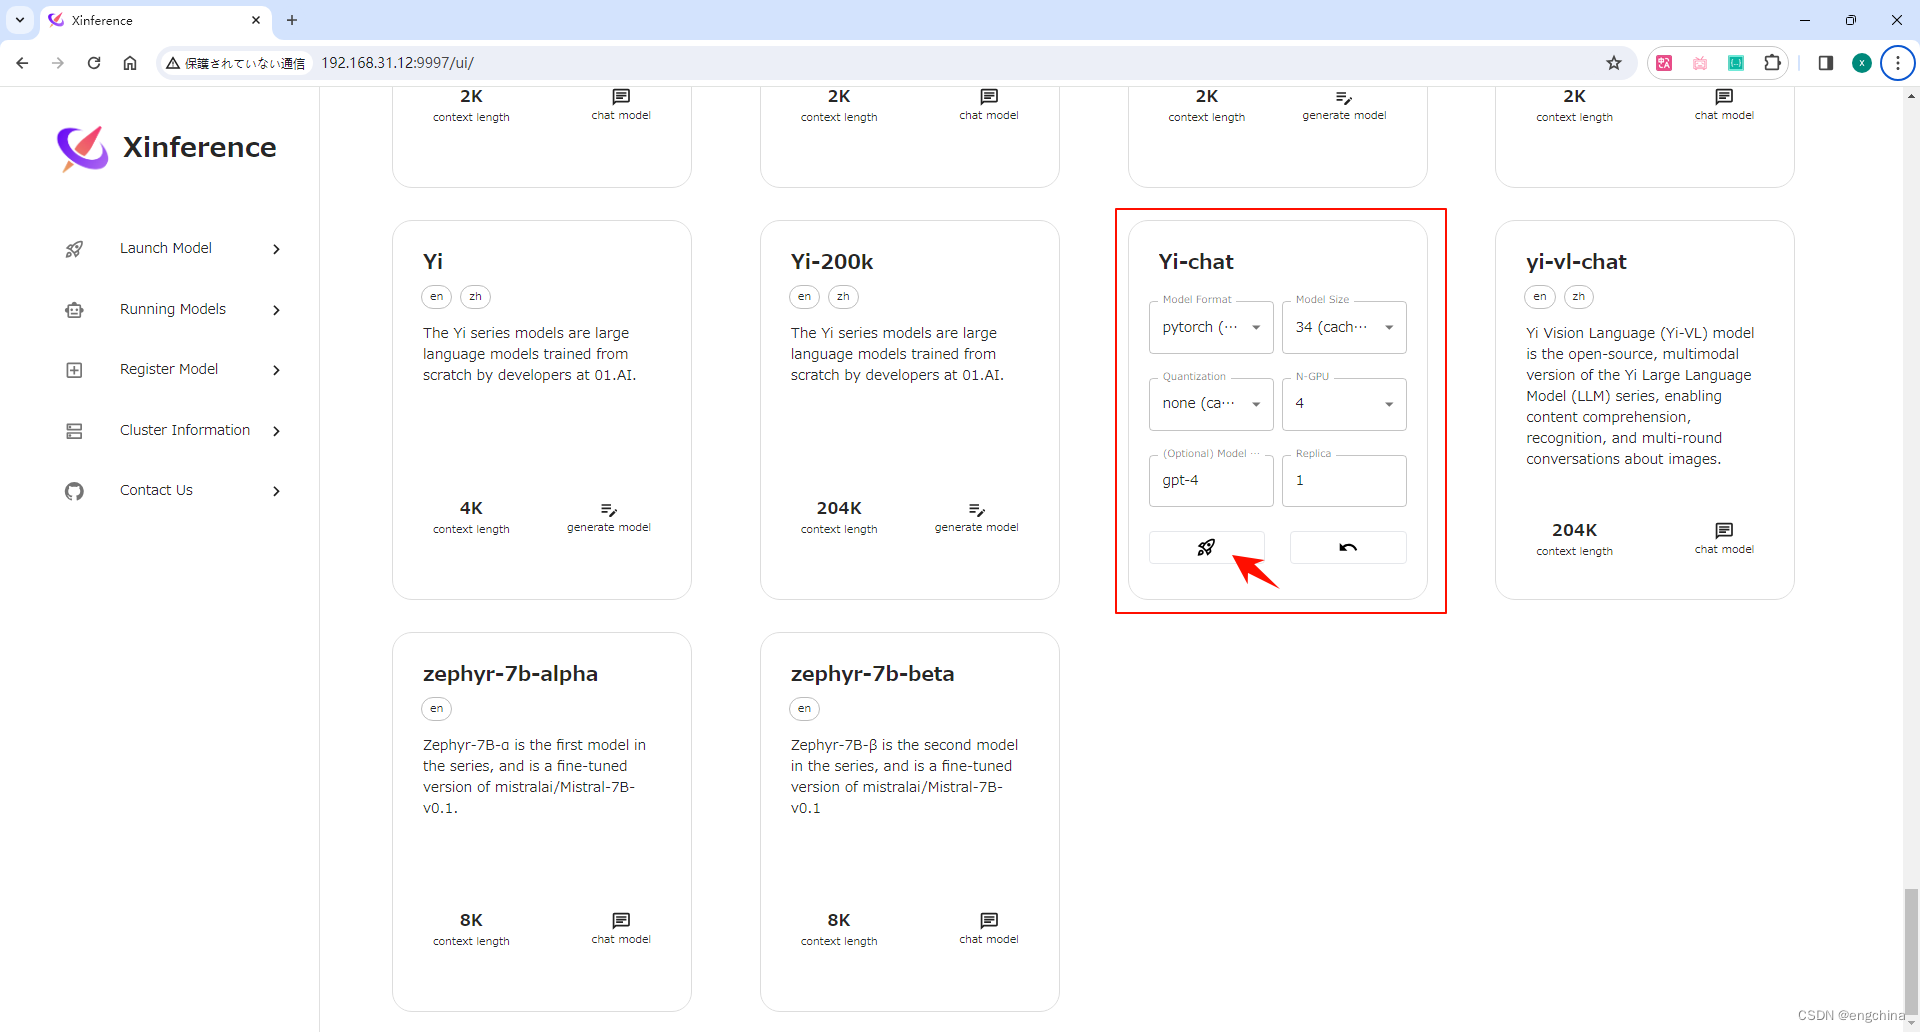Viewport: 1920px width, 1032px height.
Task: Click the browser forward arrow
Action: (58, 63)
